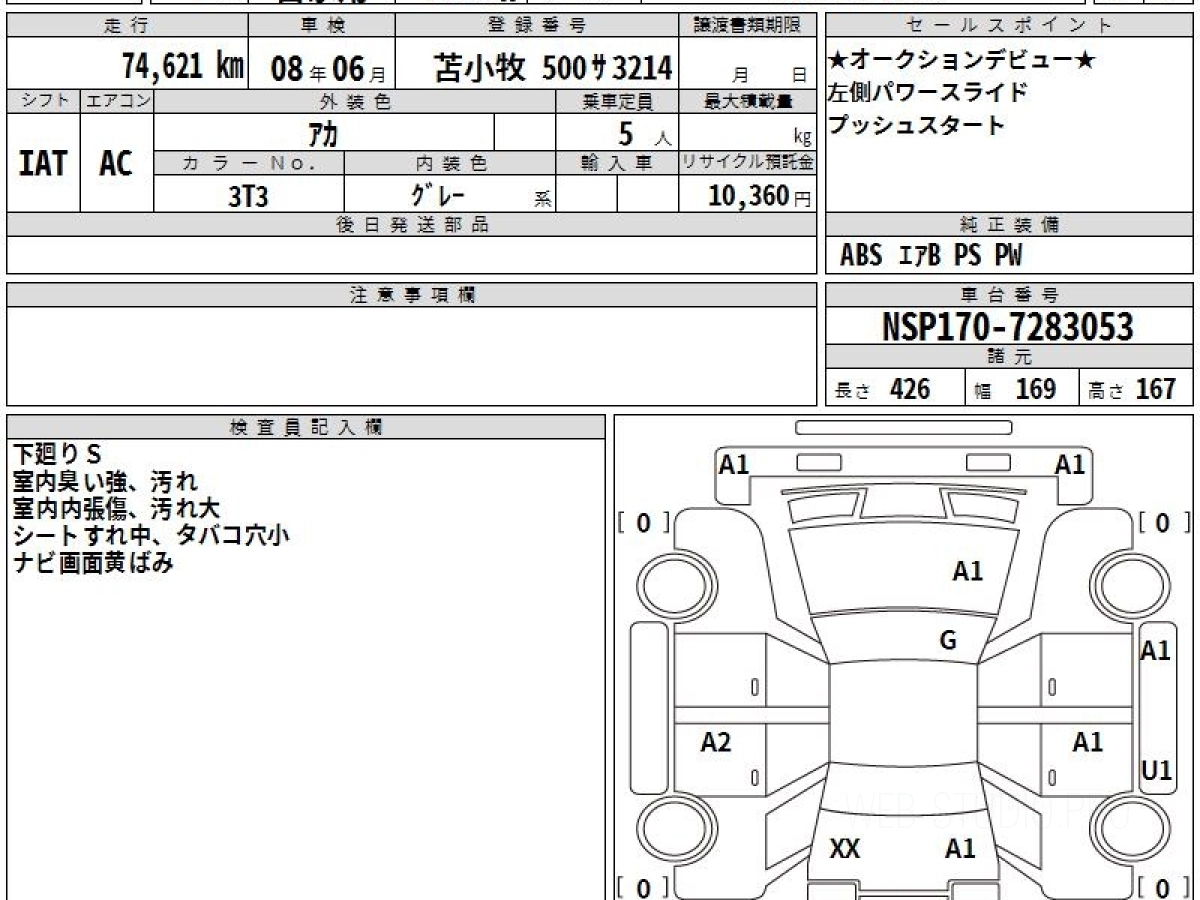This screenshot has height=900, width=1200.
Task: Select the ★オークションデビュー★ line
Action: tap(962, 61)
